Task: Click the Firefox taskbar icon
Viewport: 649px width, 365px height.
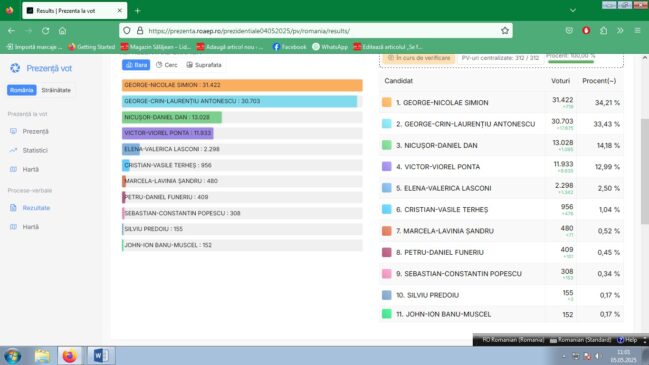Action: [70, 355]
